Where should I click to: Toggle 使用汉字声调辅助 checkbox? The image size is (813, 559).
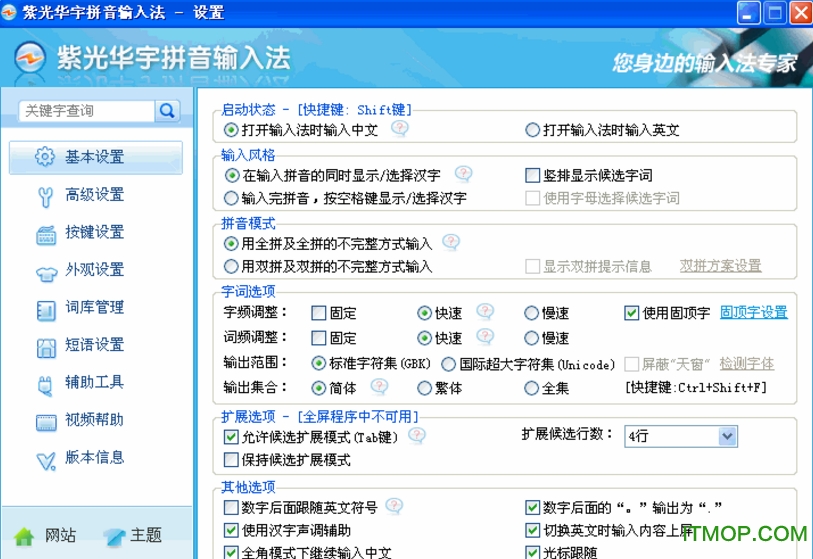(231, 530)
